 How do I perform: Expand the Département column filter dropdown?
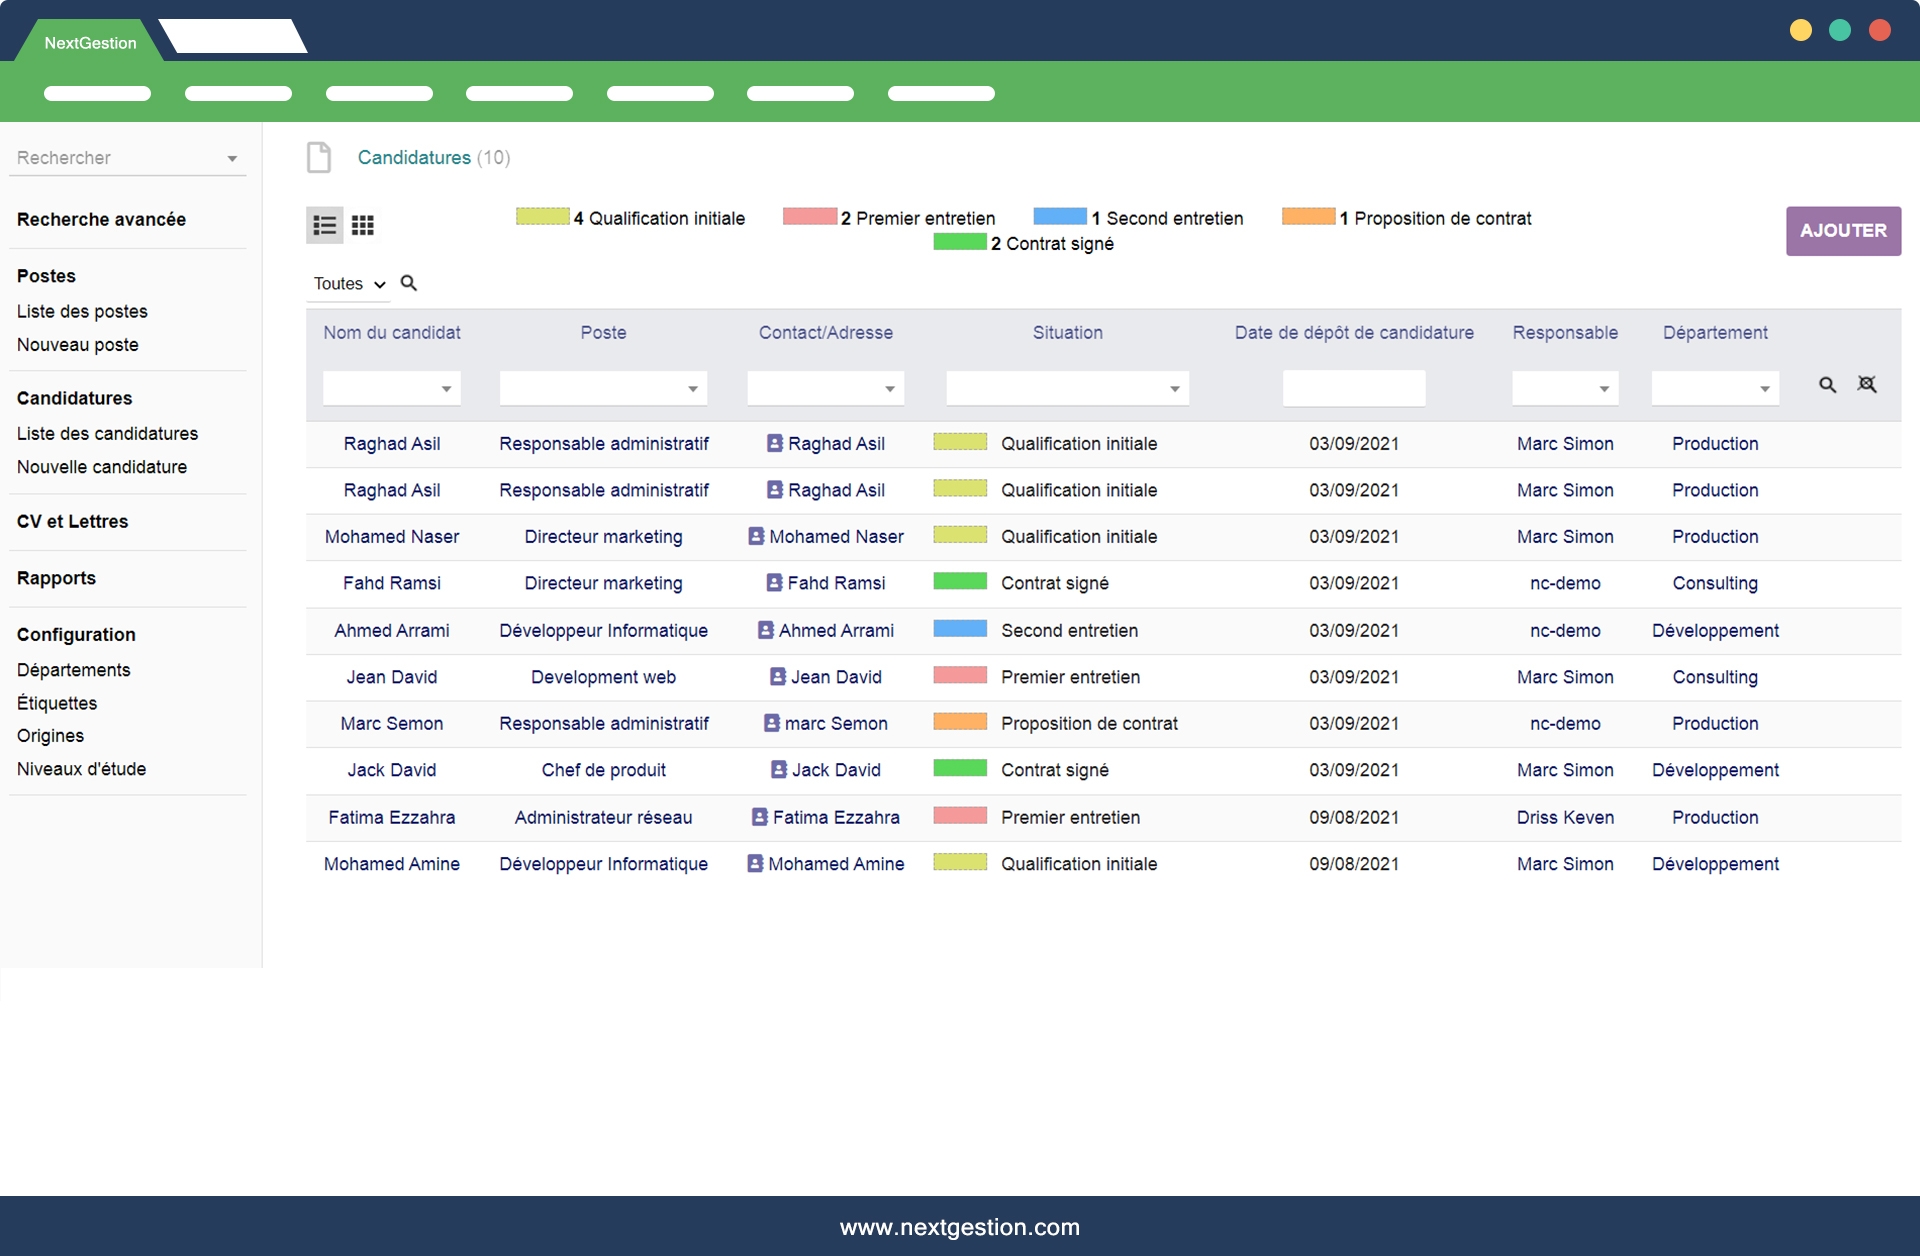tap(1764, 389)
